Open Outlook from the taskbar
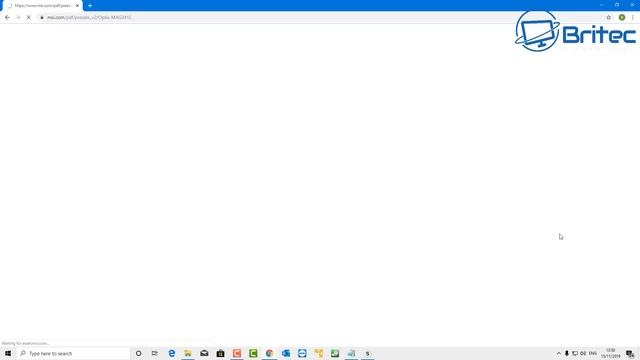The image size is (640, 360). [x=286, y=353]
